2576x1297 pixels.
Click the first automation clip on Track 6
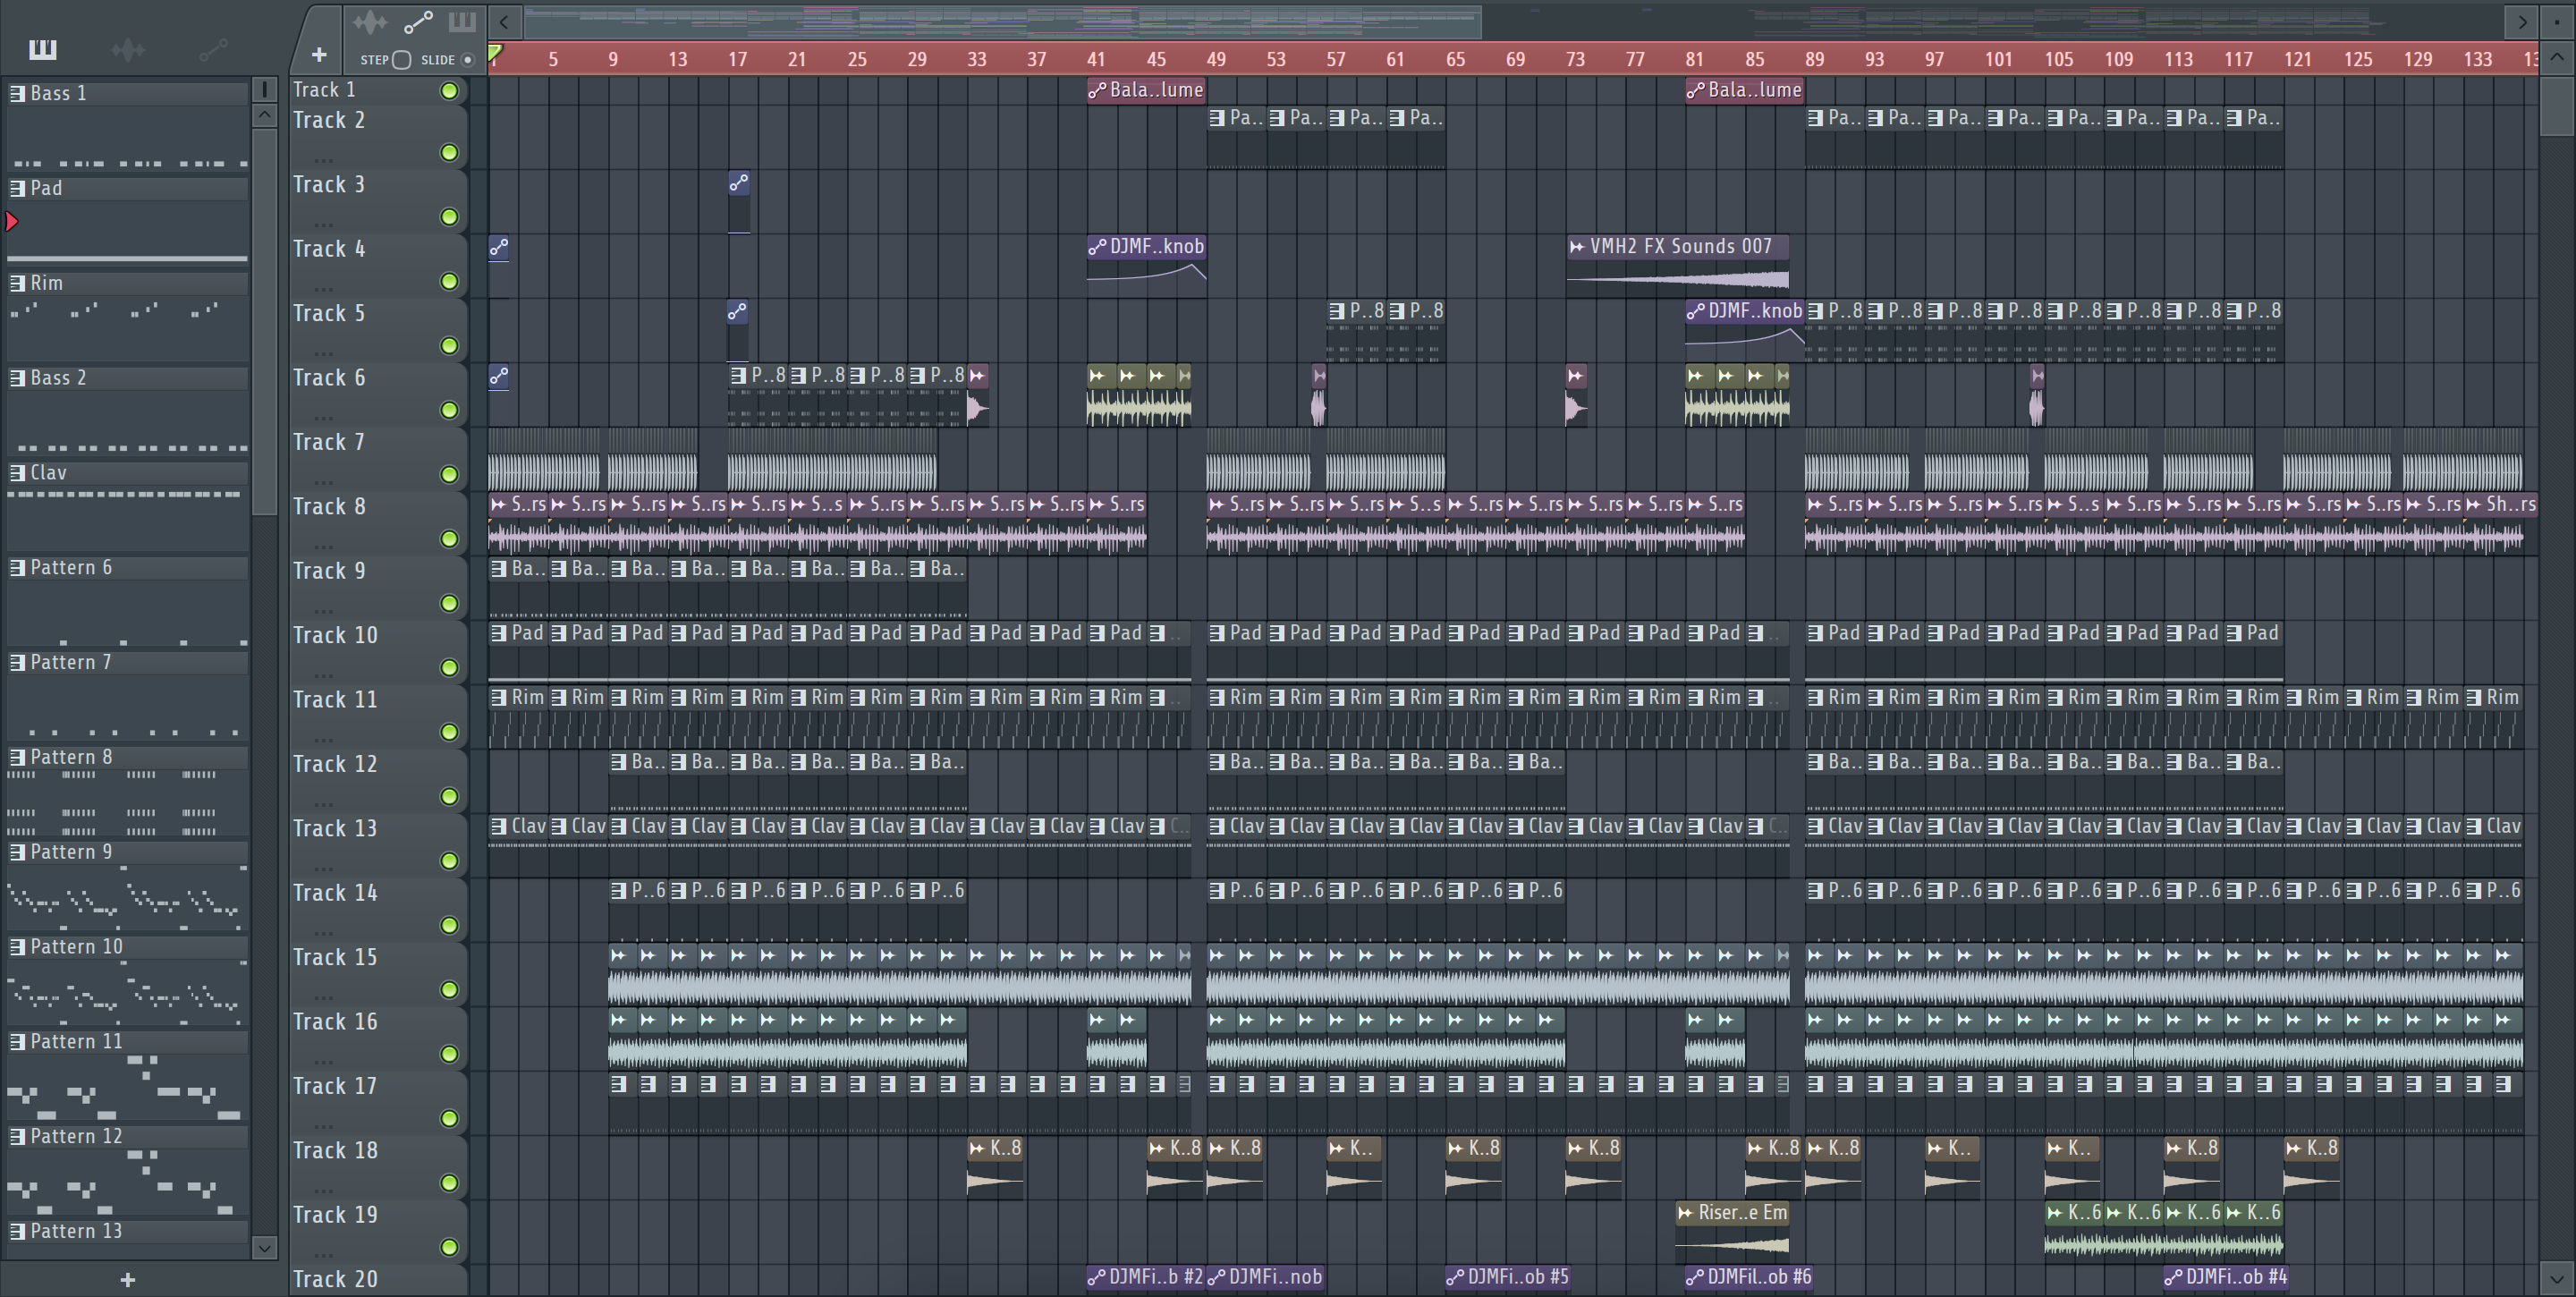pyautogui.click(x=499, y=378)
